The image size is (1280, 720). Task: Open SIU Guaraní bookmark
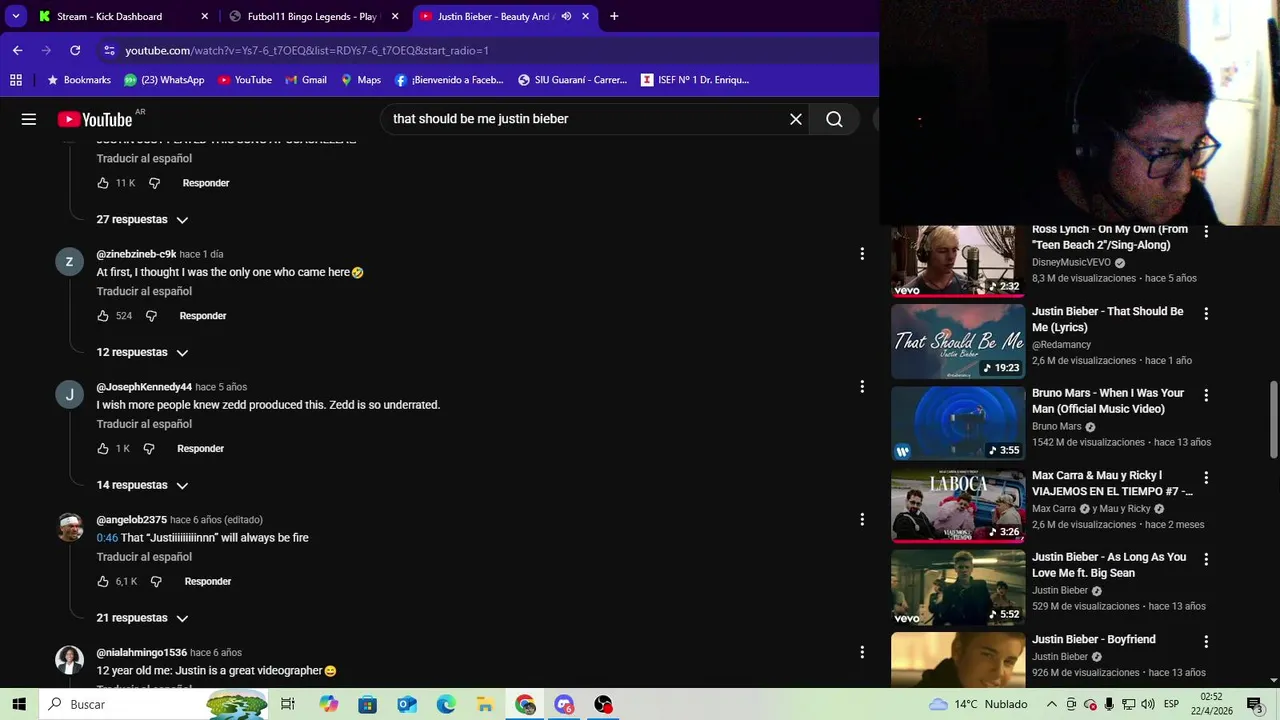coord(572,80)
